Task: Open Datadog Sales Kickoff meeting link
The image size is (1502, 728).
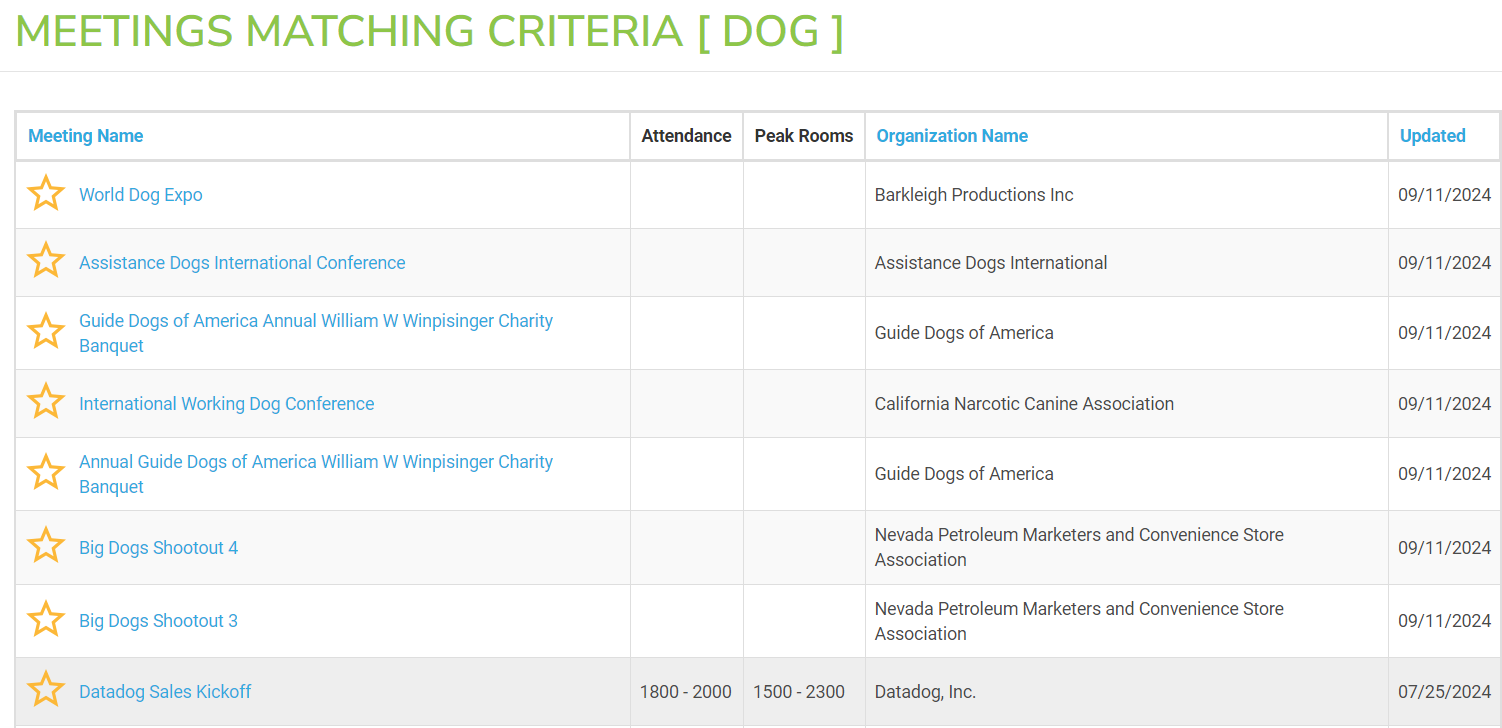Action: (165, 692)
